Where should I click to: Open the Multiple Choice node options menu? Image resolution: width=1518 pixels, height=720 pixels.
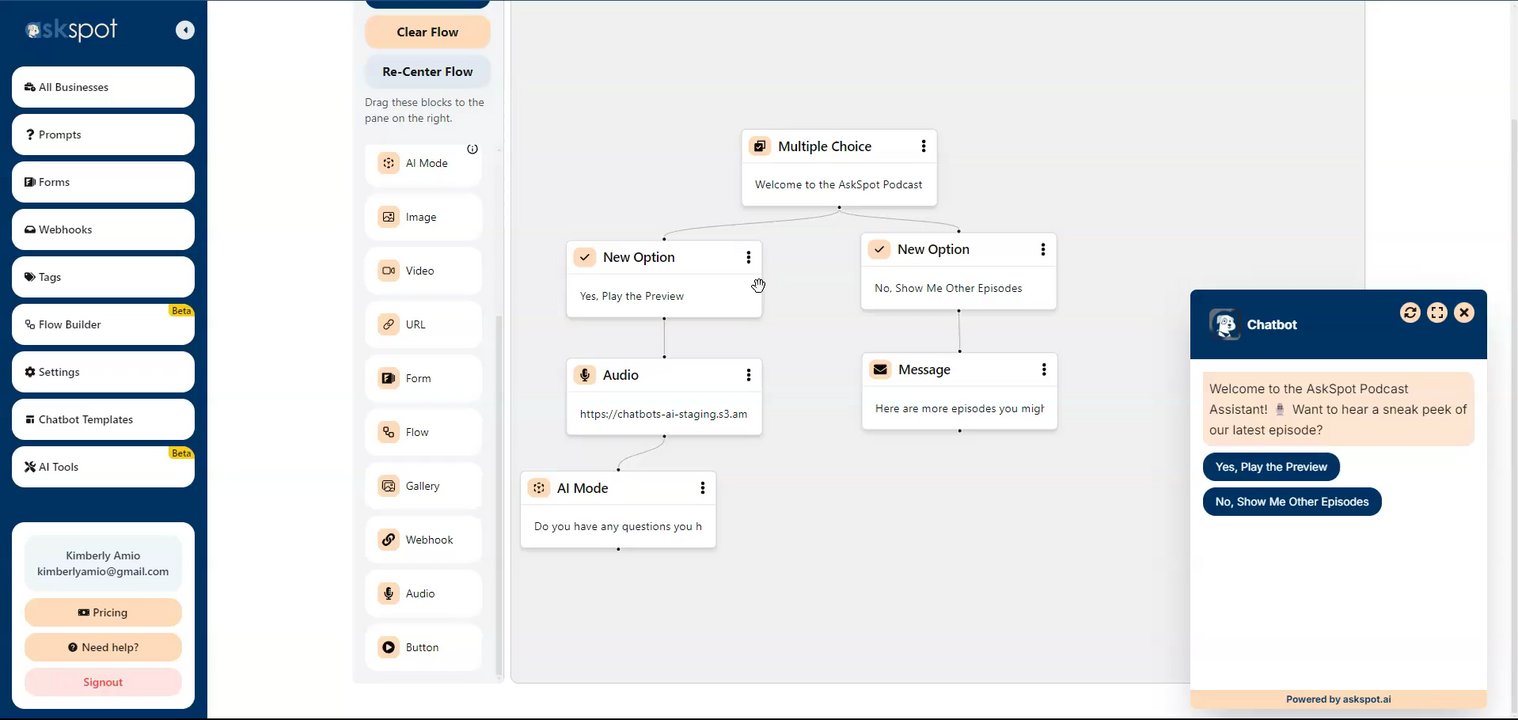tap(923, 146)
